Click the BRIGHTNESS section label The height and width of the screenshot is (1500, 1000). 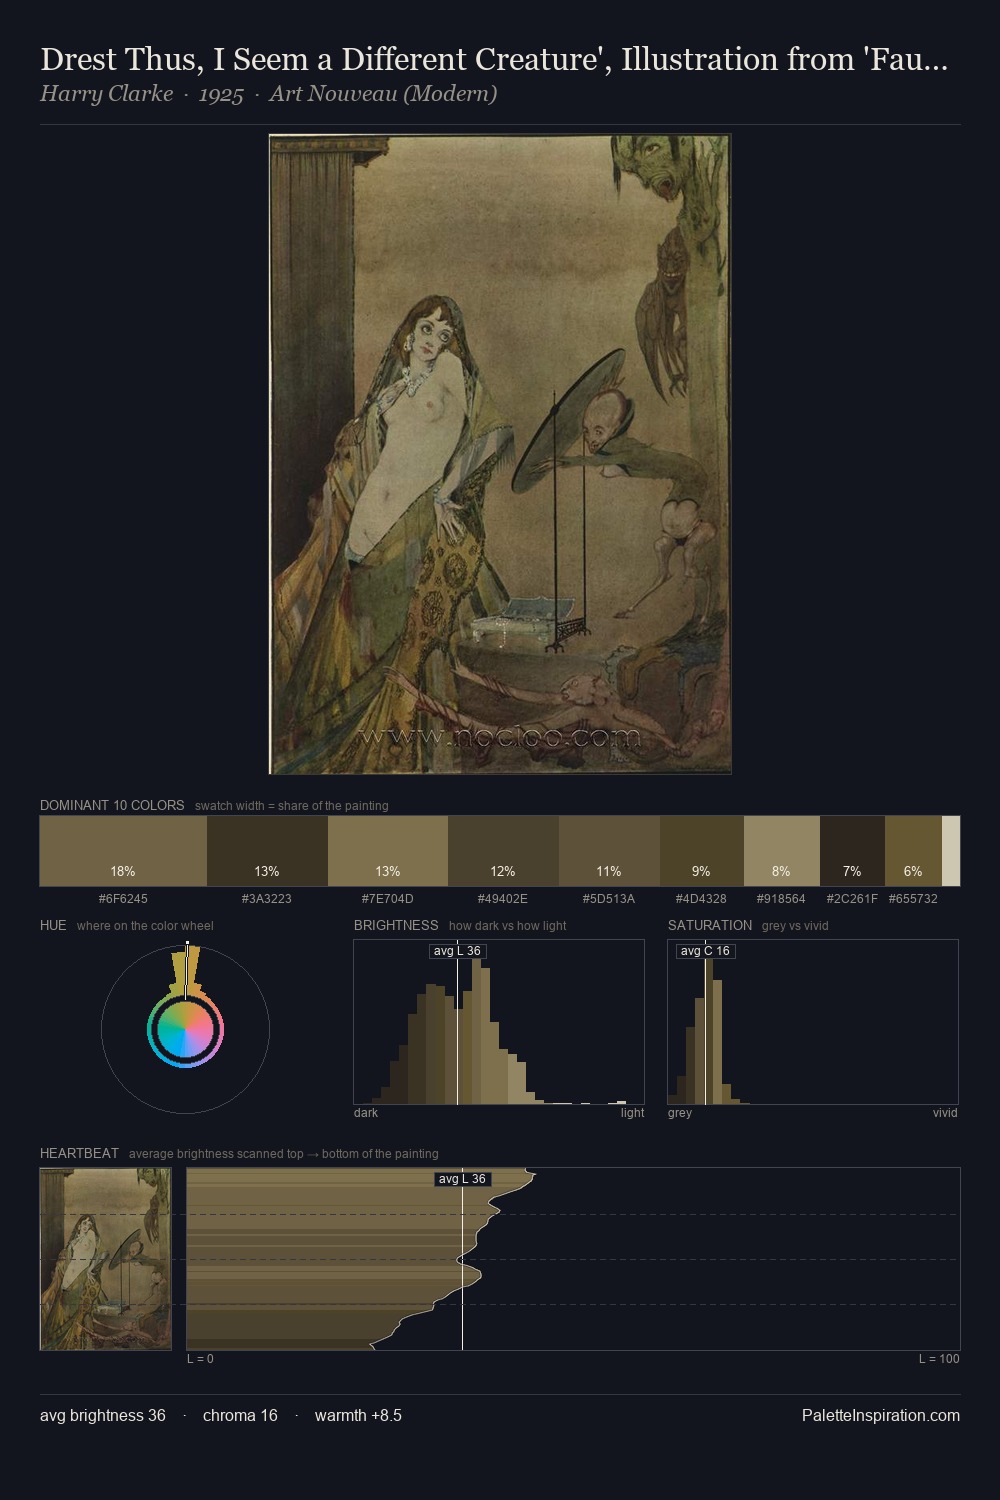(396, 925)
